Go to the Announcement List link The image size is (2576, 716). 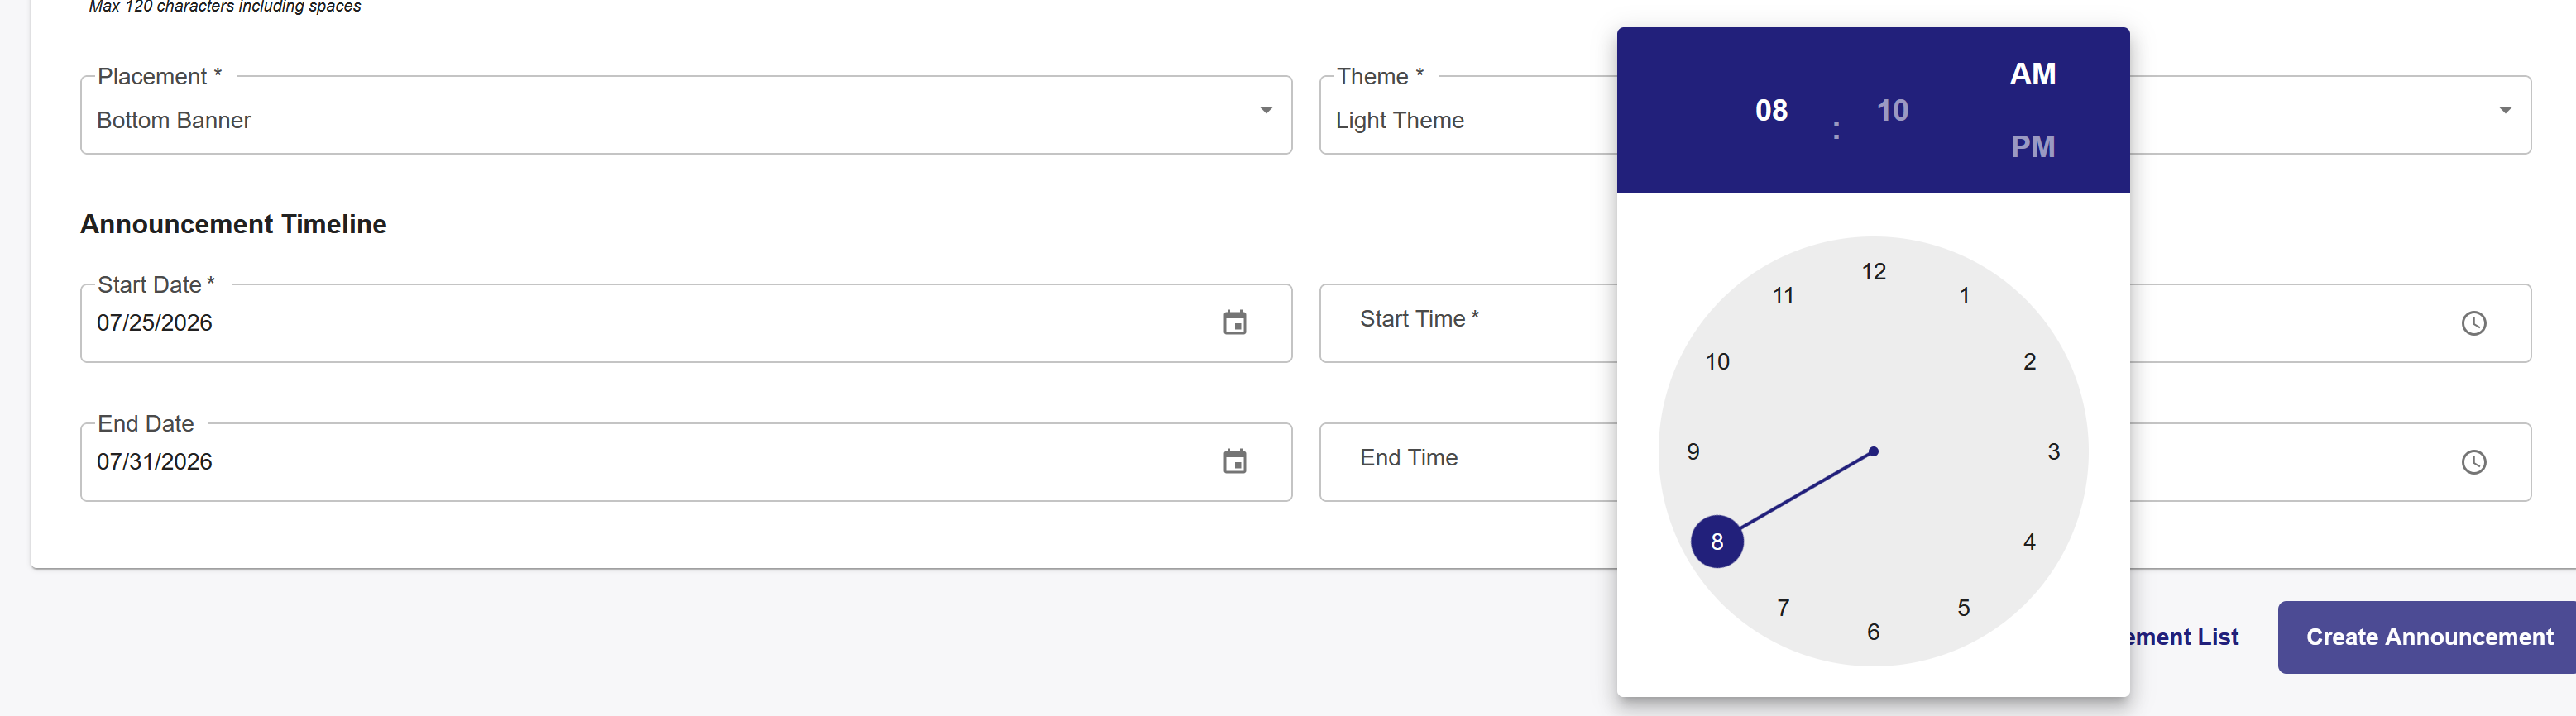[2183, 637]
